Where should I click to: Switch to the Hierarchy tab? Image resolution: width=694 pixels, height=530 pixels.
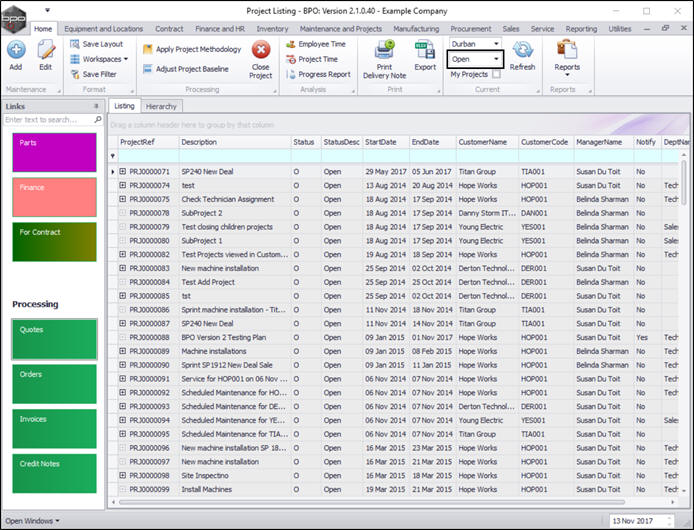pos(161,105)
